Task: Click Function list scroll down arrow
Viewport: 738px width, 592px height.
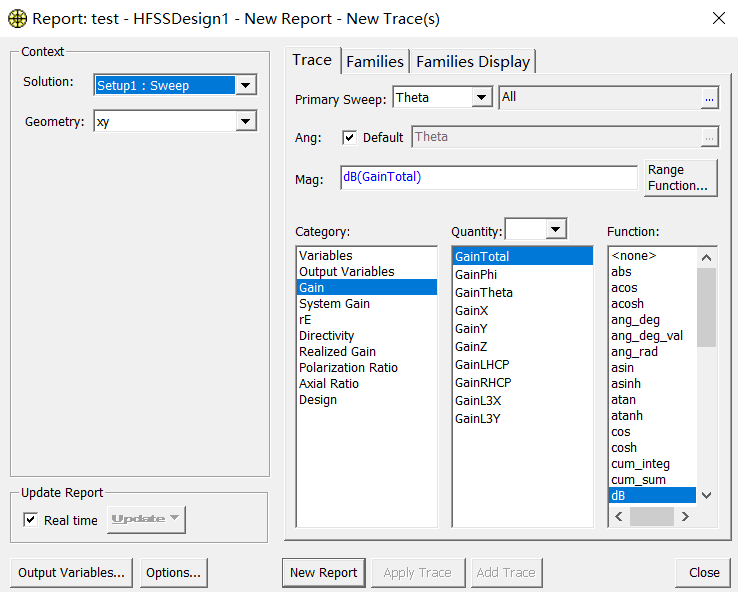Action: pyautogui.click(x=706, y=495)
